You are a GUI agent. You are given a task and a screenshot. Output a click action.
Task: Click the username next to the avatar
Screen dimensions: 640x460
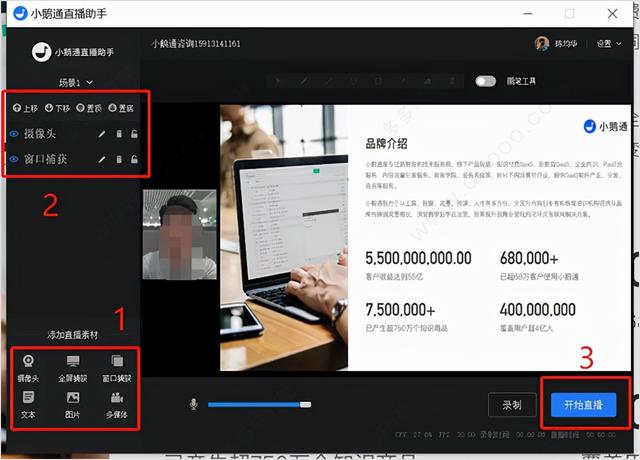(566, 44)
